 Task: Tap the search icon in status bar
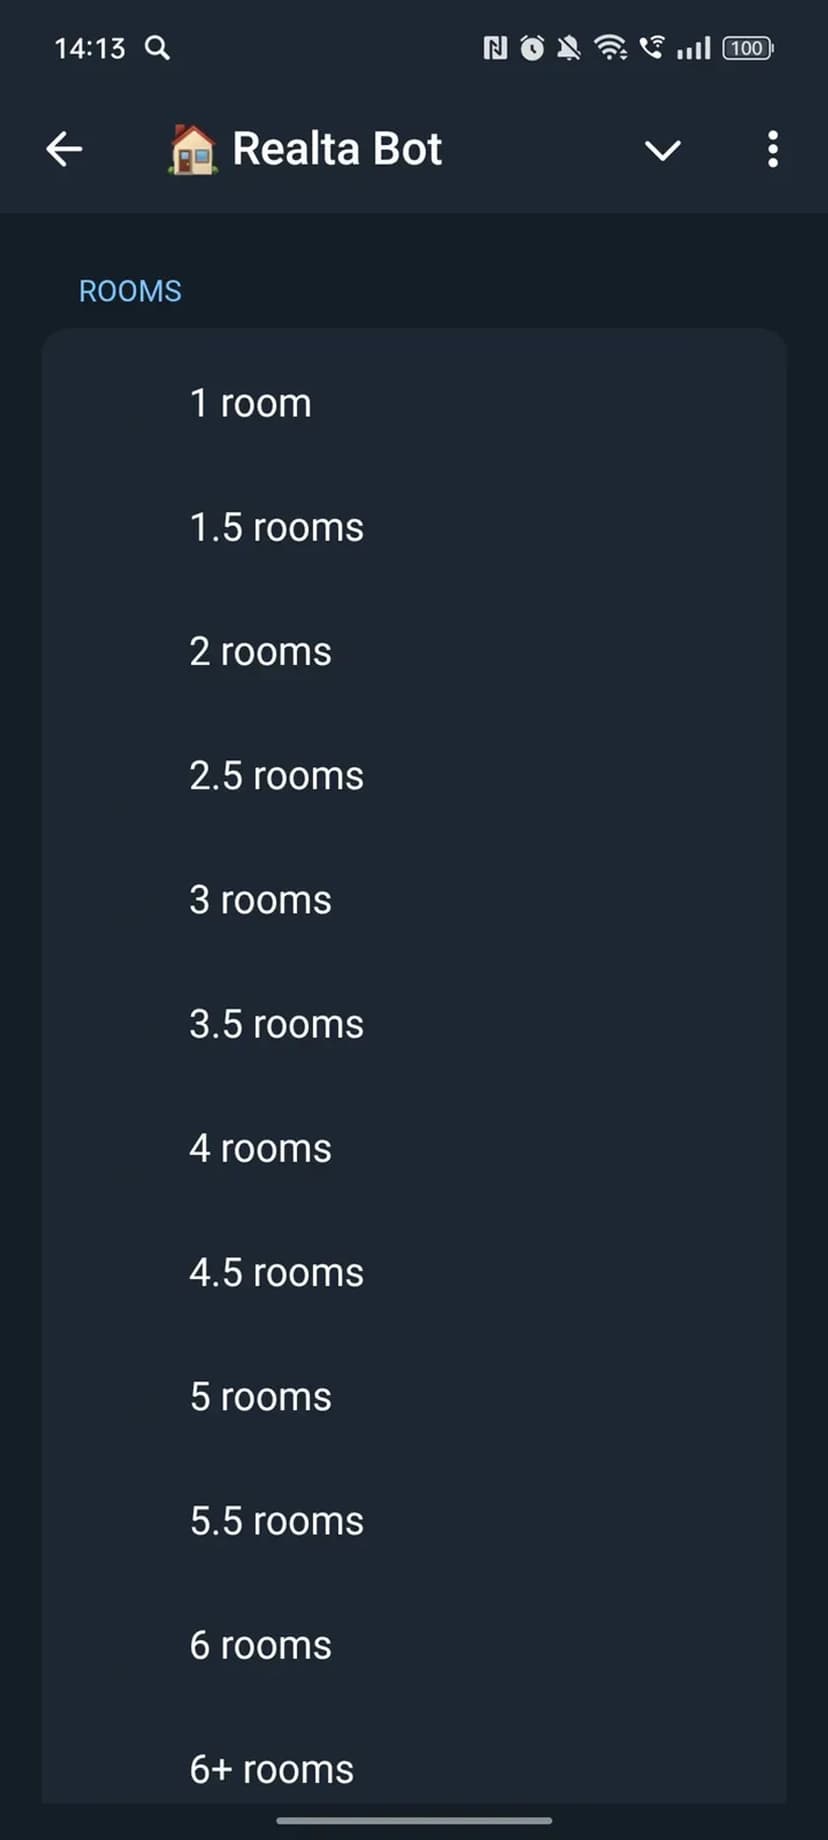click(x=157, y=48)
